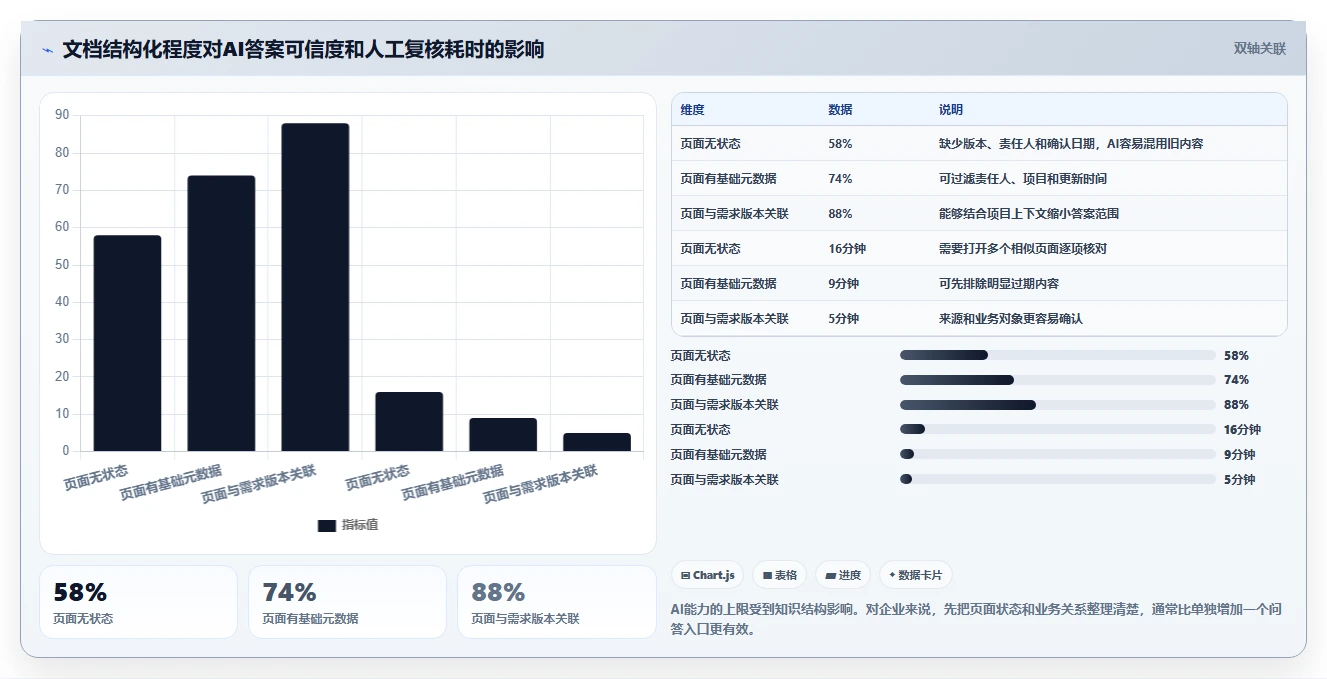This screenshot has height=679, width=1327.
Task: Click the progress bar labeled 74%
Action: click(1058, 380)
